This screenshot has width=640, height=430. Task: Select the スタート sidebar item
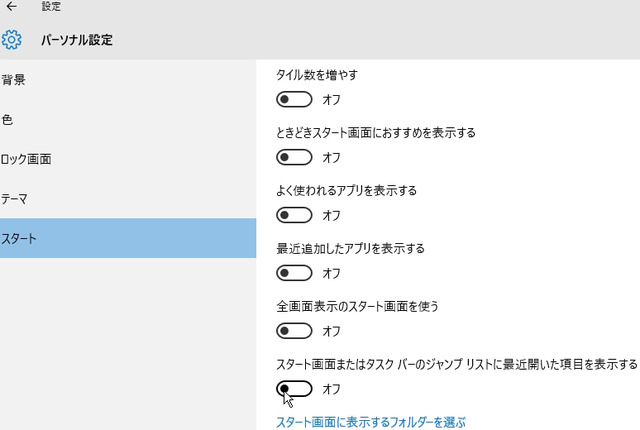[128, 238]
